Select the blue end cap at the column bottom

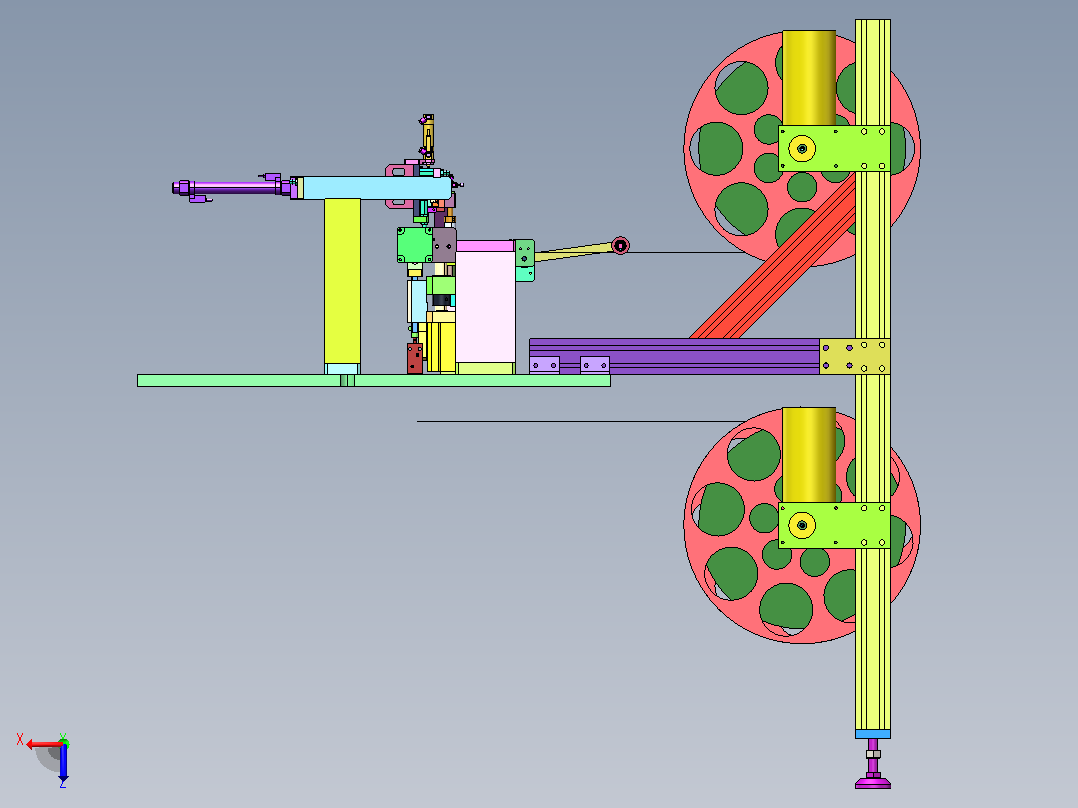click(x=873, y=734)
